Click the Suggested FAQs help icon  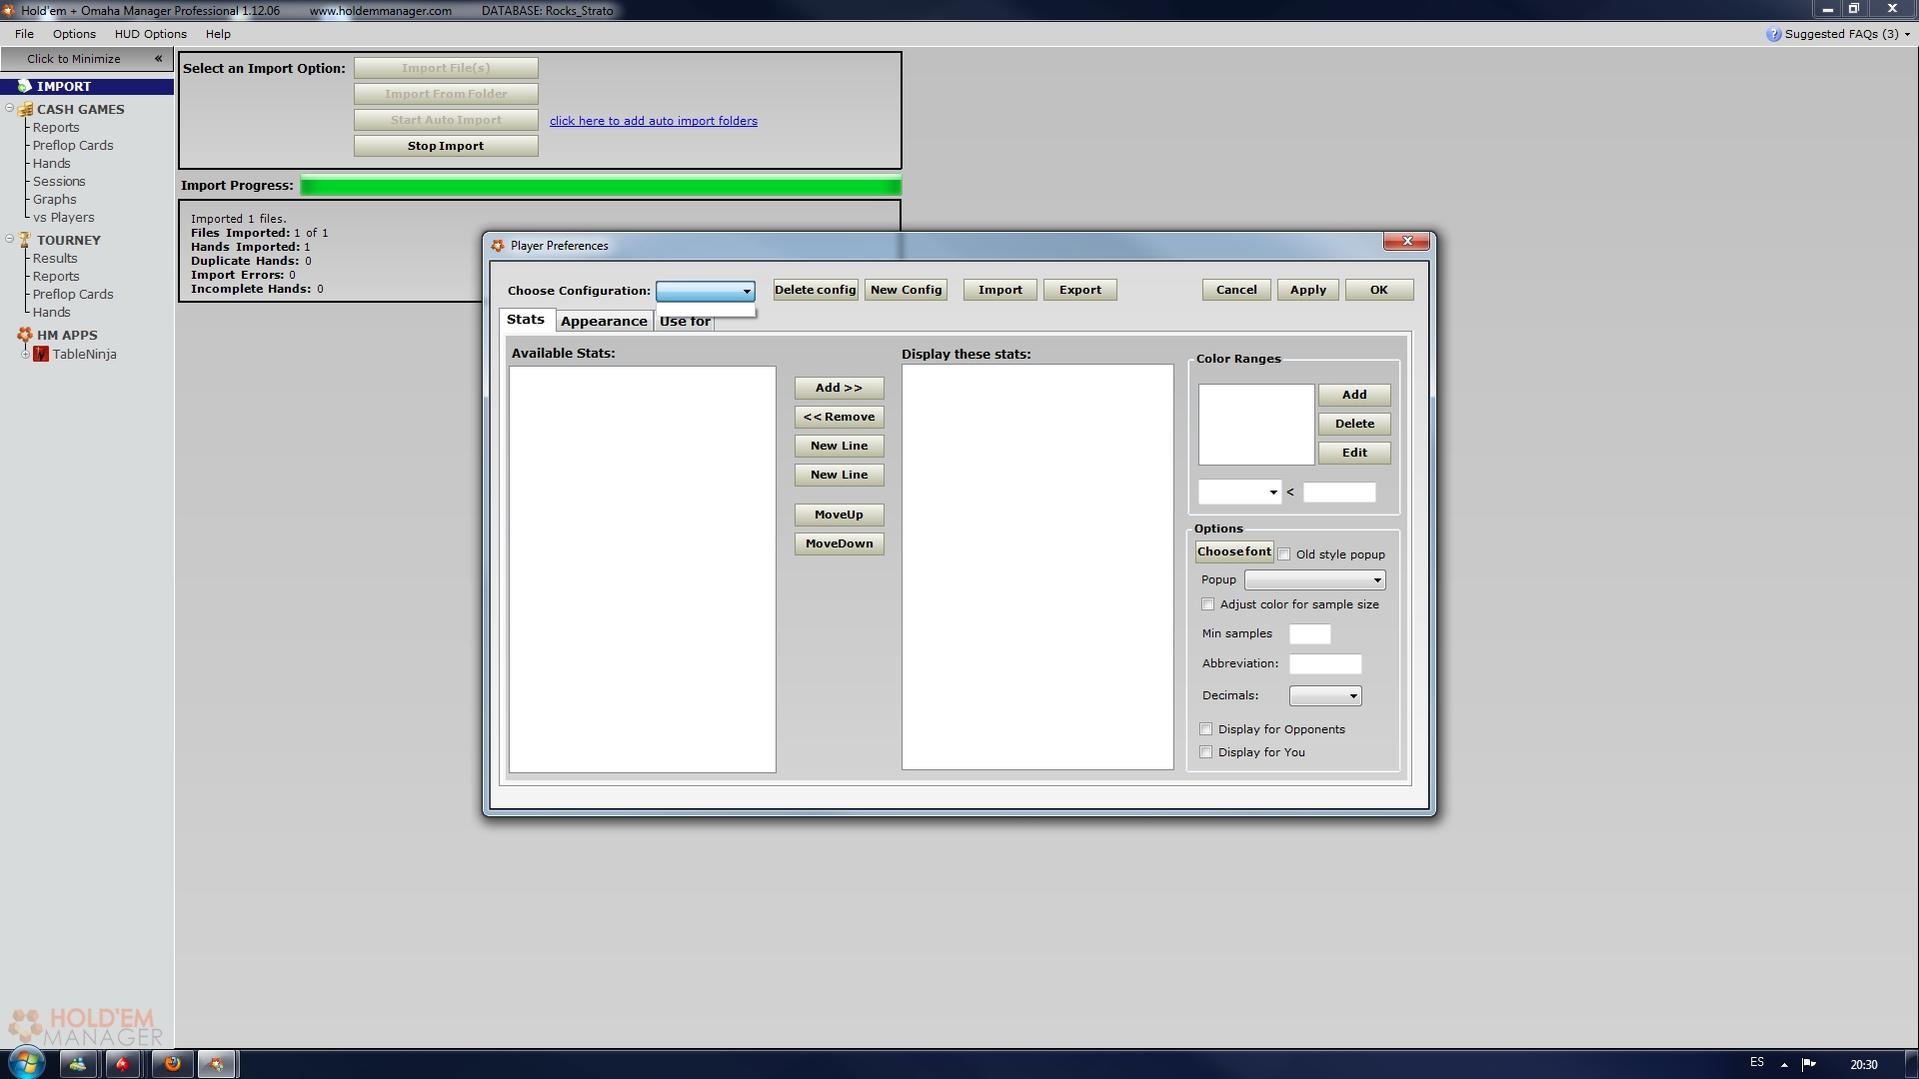pyautogui.click(x=1773, y=34)
